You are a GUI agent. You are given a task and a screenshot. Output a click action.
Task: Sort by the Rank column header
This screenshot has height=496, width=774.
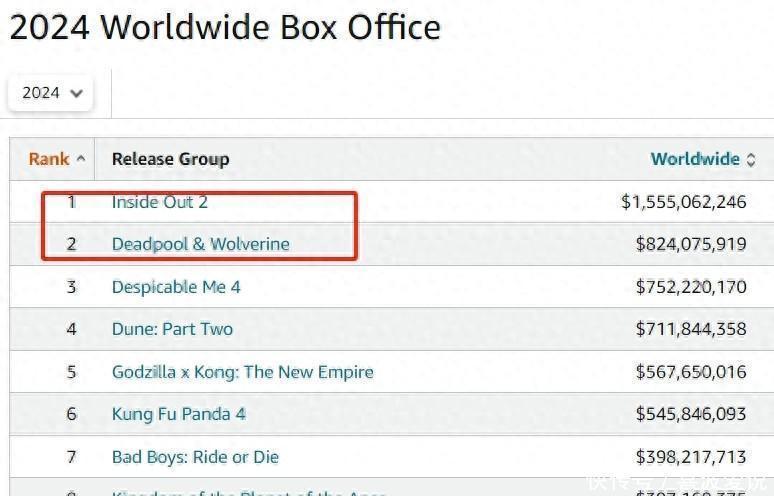[49, 159]
